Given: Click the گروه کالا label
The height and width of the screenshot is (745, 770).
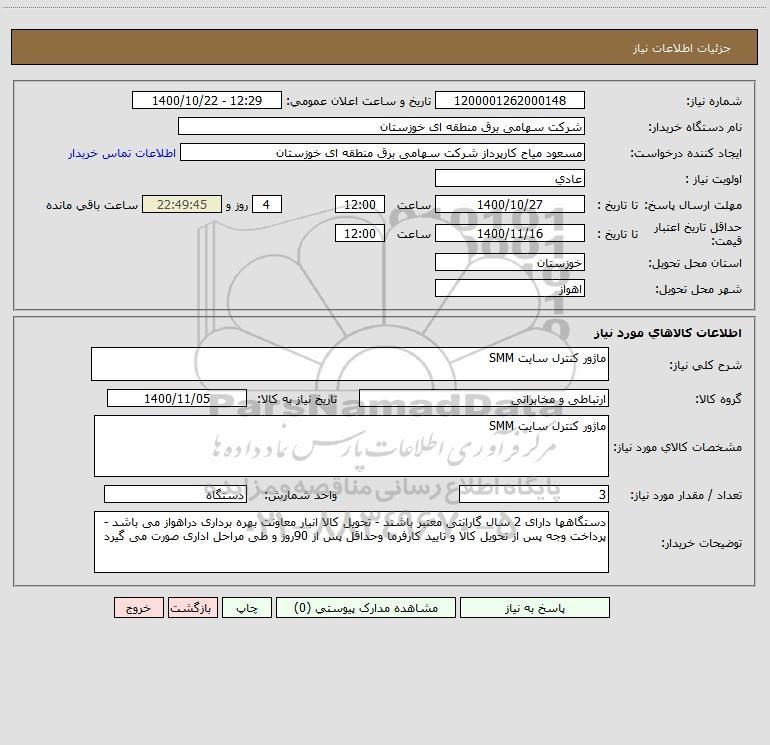Looking at the screenshot, I should (x=718, y=399).
